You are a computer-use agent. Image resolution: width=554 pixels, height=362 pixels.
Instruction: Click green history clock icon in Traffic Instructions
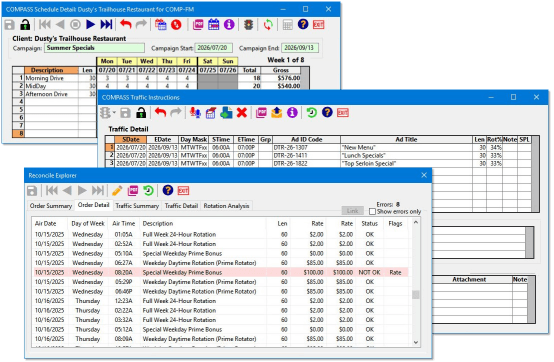click(311, 112)
